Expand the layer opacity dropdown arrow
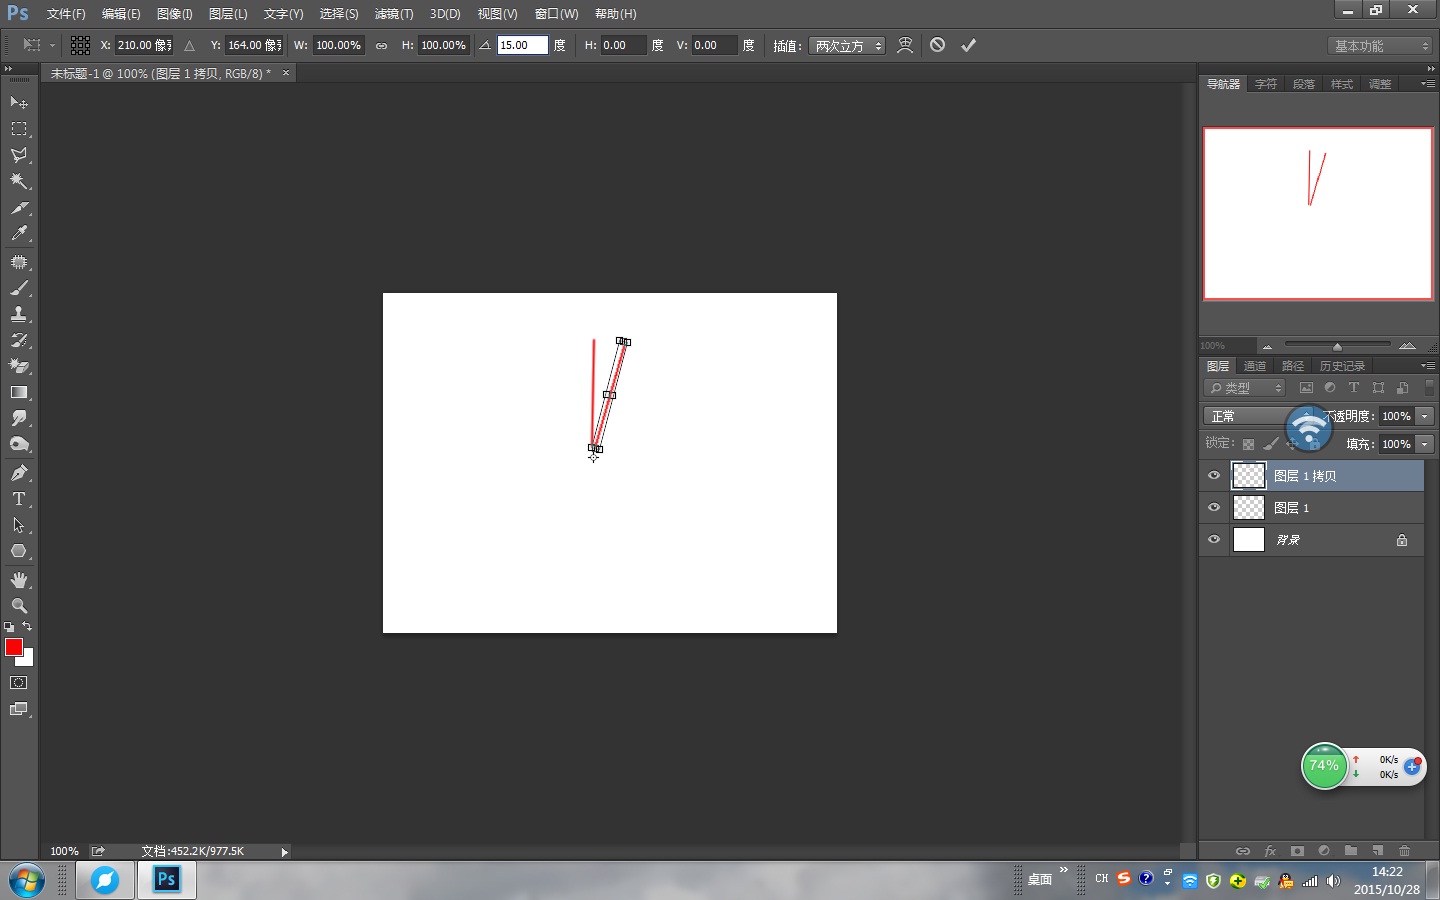The height and width of the screenshot is (900, 1440). pos(1425,416)
